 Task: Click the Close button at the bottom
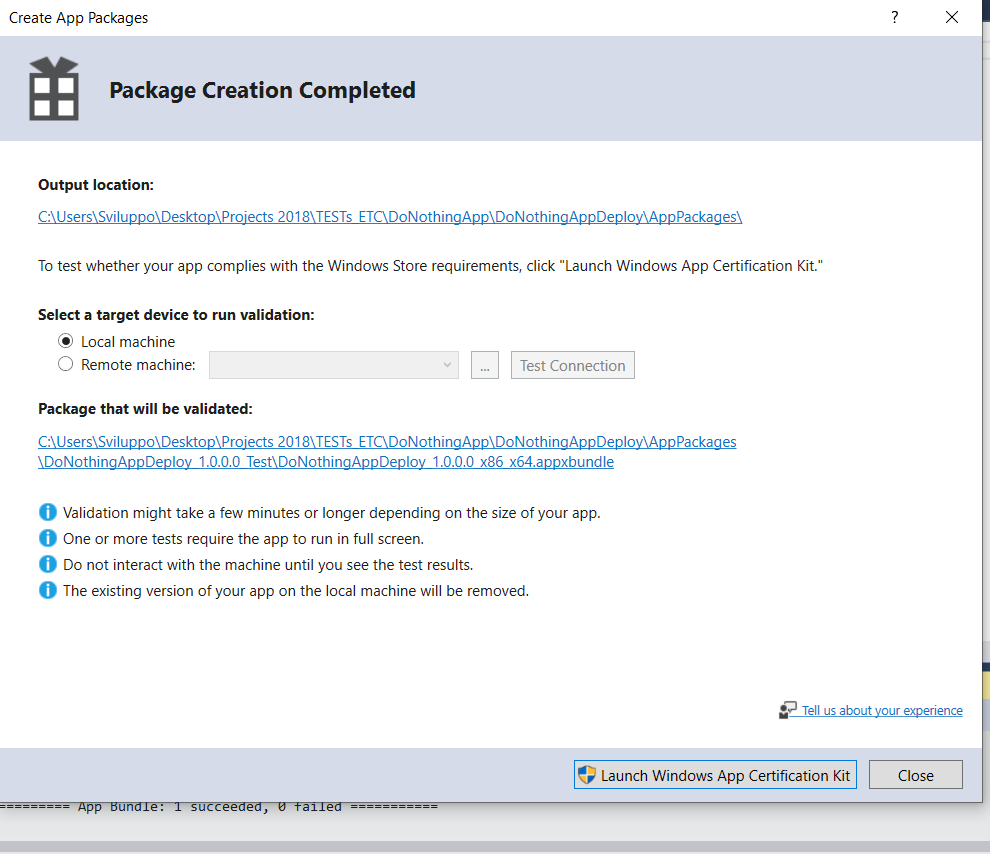(x=915, y=774)
